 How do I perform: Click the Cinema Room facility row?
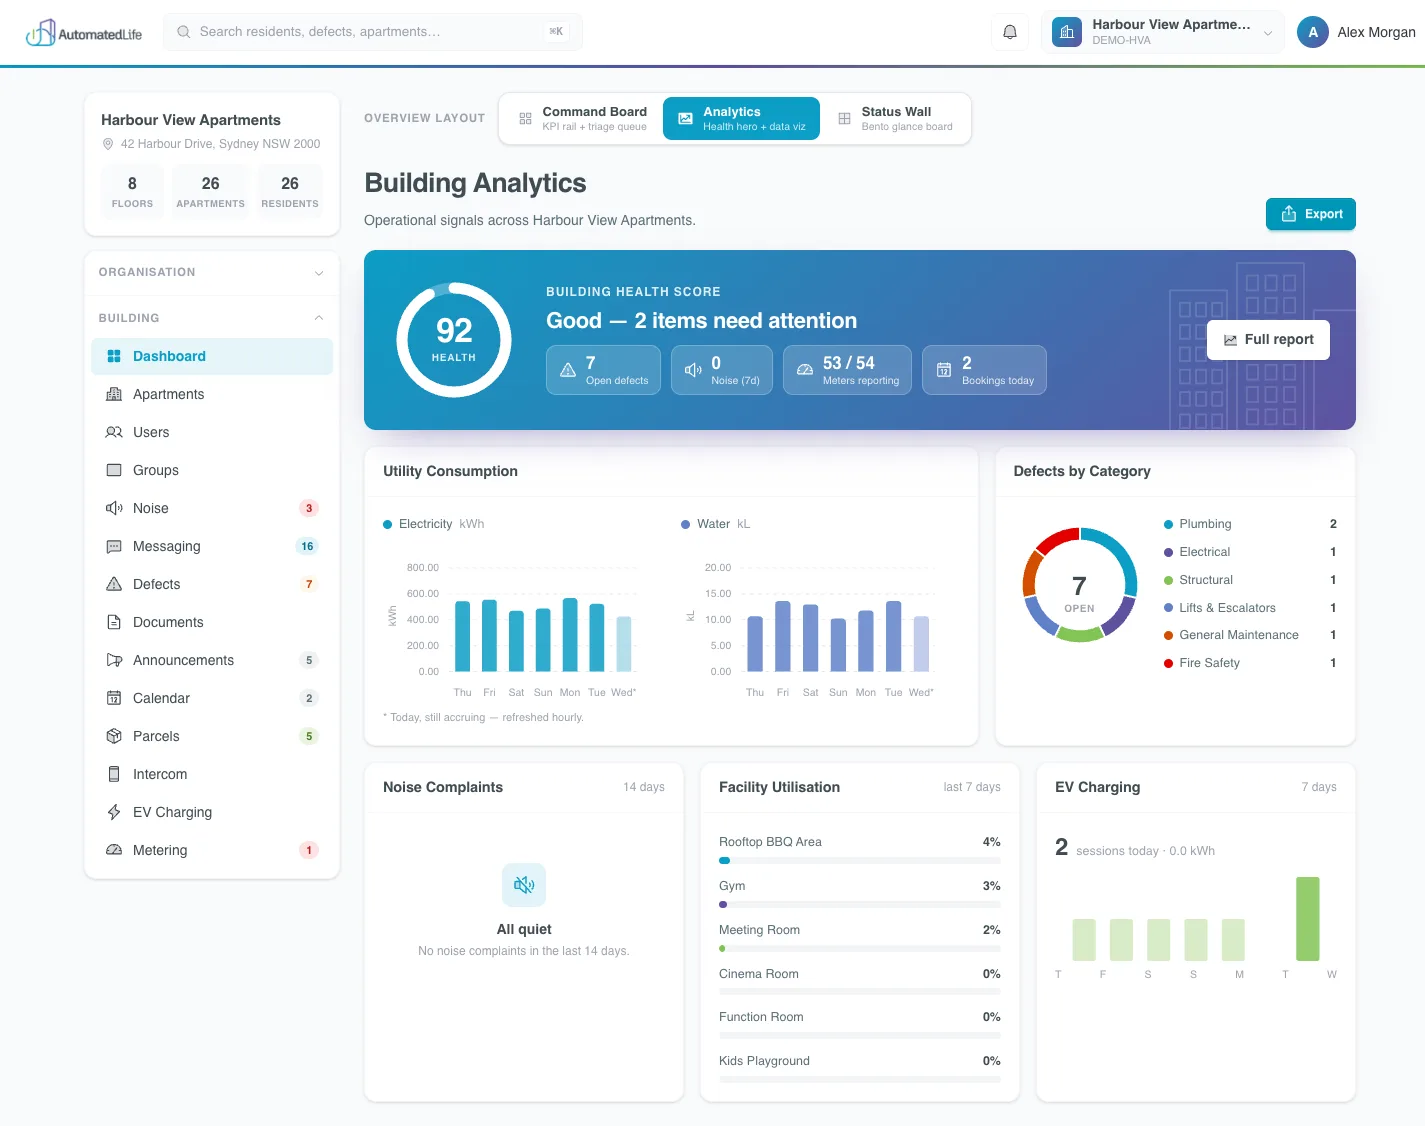coord(860,980)
